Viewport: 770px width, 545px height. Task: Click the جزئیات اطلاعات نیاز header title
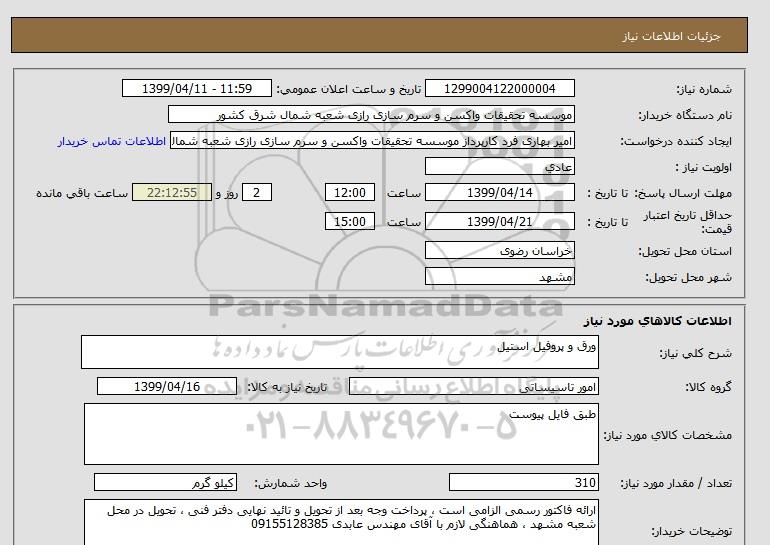(x=671, y=36)
